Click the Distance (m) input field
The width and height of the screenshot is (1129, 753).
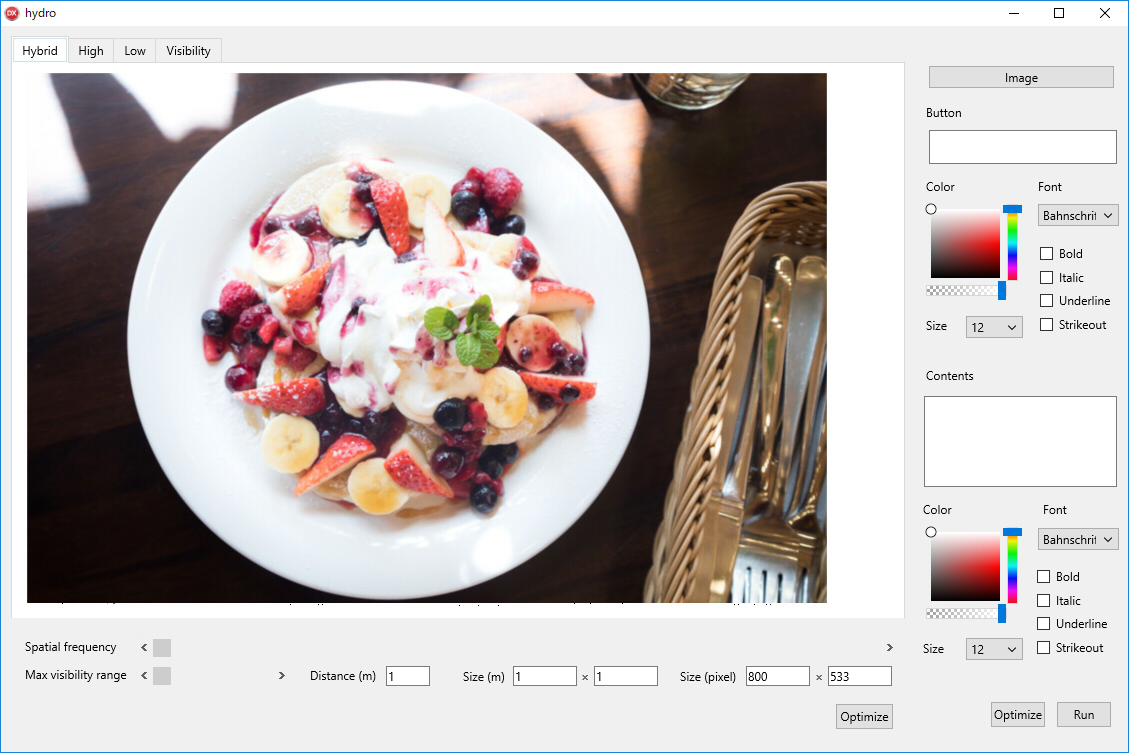point(408,677)
